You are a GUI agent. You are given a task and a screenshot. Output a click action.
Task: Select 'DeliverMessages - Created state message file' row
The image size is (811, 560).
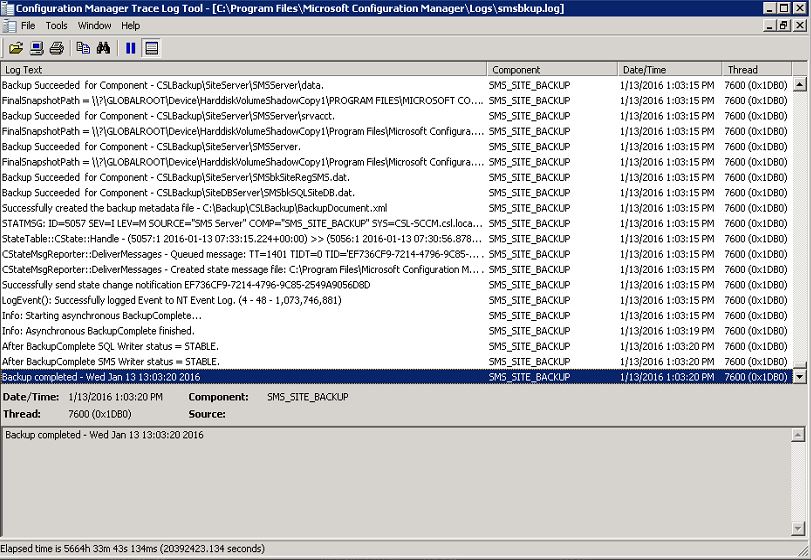pyautogui.click(x=396, y=270)
